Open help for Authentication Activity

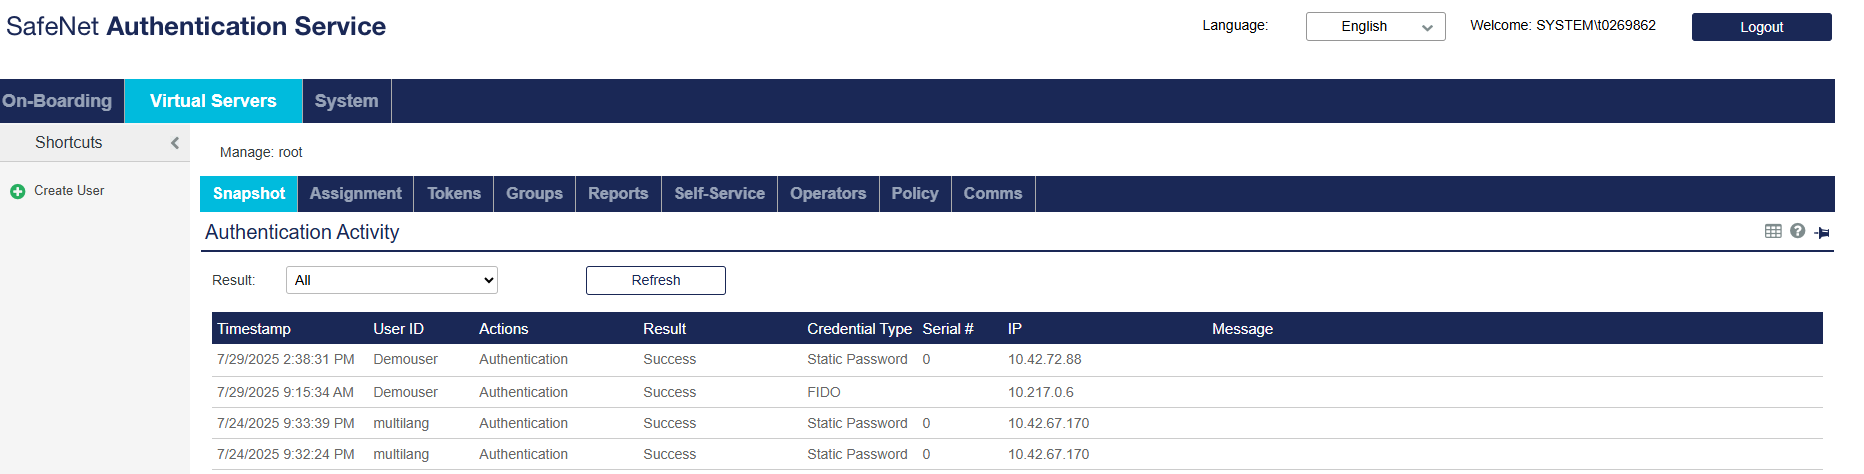[1797, 231]
